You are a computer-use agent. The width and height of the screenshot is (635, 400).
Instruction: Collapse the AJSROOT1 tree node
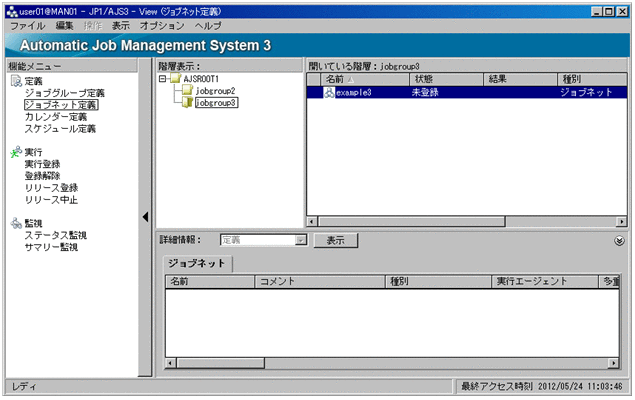click(162, 79)
